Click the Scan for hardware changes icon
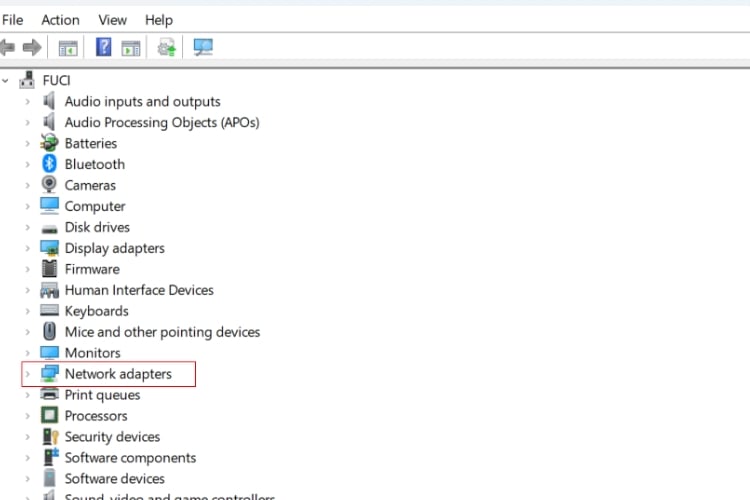Screen dimensions: 750x500 (x=203, y=47)
